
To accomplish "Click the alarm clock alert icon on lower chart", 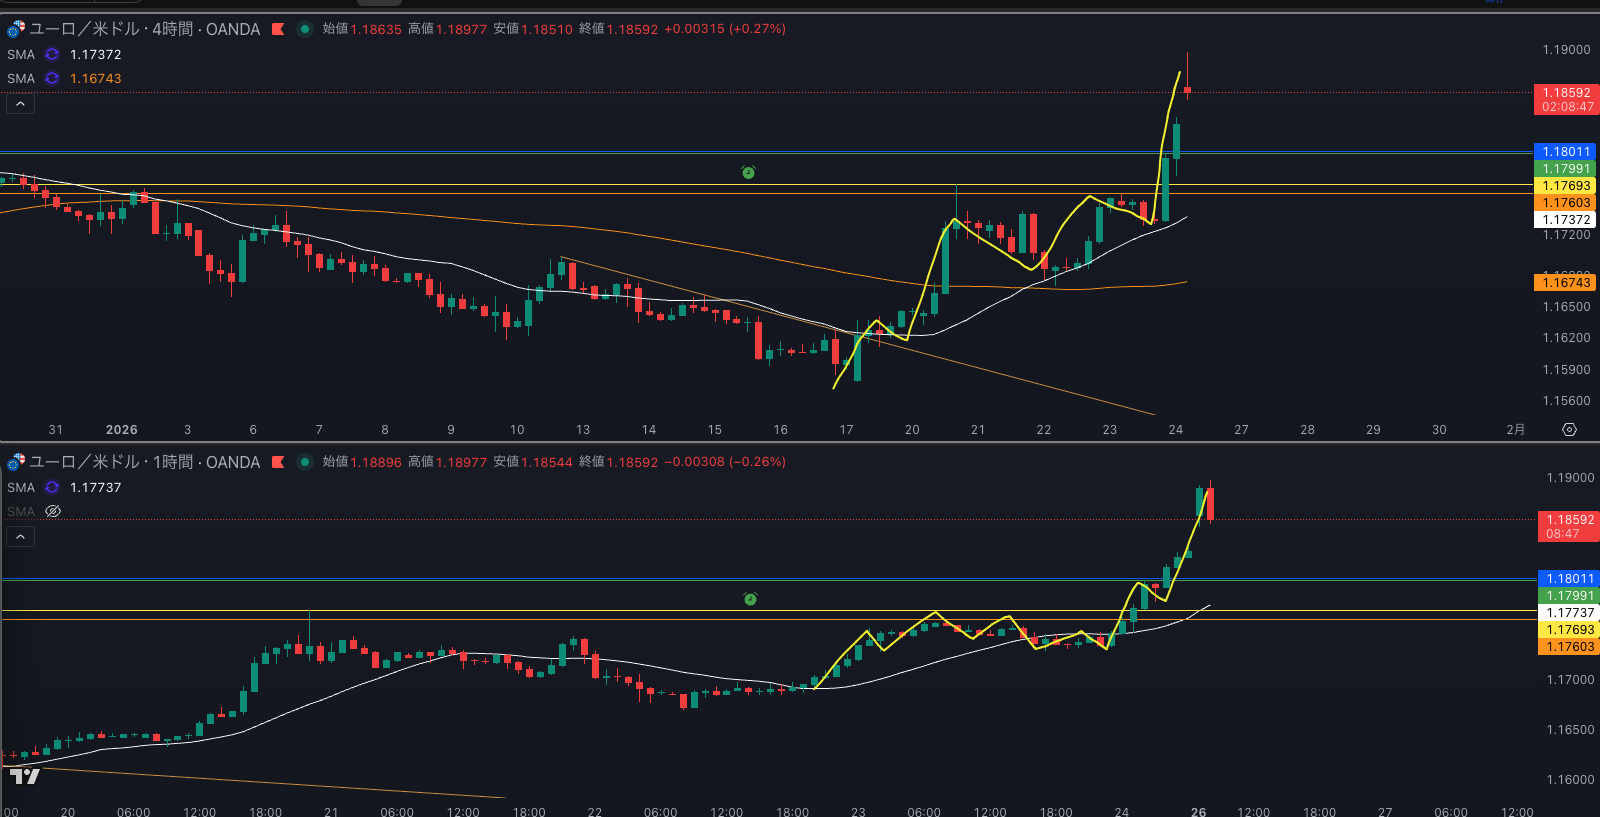I will tap(750, 599).
